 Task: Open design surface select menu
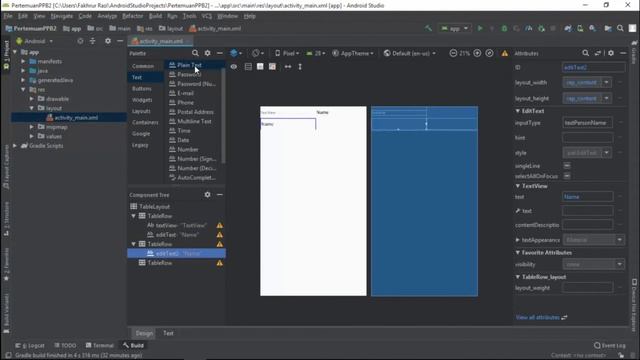[x=236, y=53]
